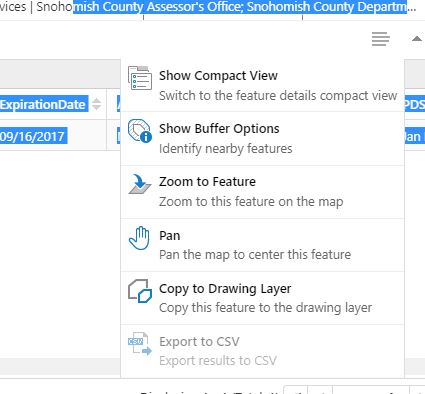Click the Show Compact View icon
Viewport: 425px width, 394px height.
(140, 78)
